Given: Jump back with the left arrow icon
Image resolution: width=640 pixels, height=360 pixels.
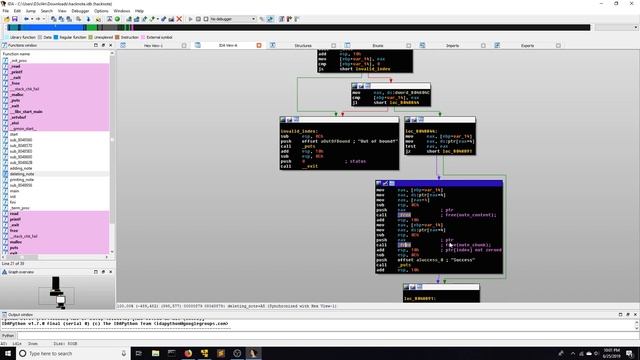Looking at the screenshot, I should (26, 19).
